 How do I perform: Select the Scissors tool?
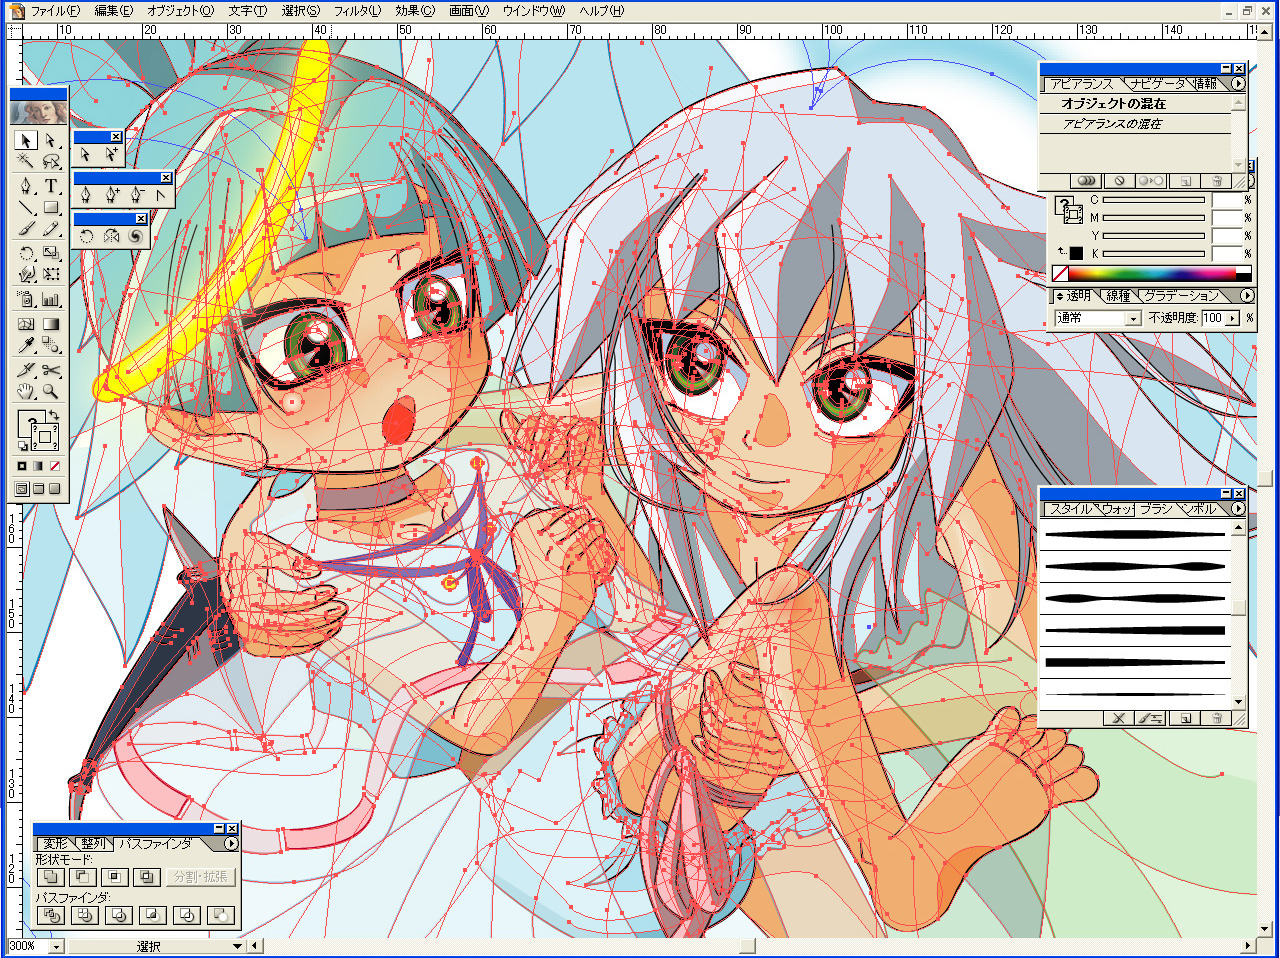(x=51, y=370)
